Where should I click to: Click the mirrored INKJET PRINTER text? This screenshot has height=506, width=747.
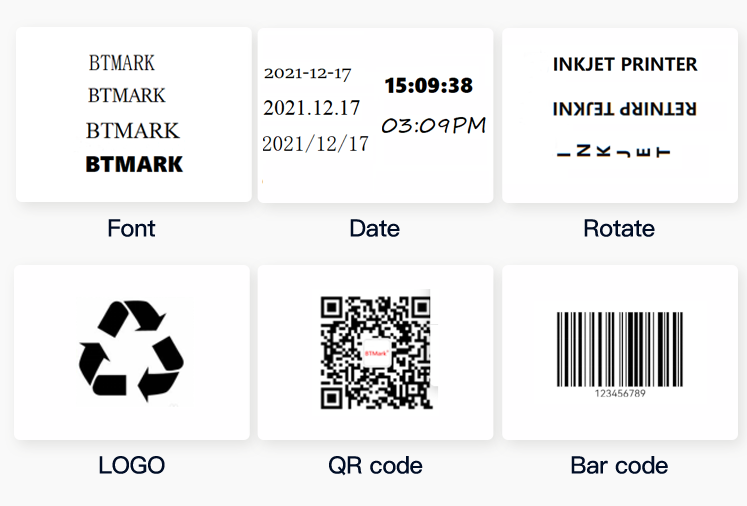pyautogui.click(x=625, y=109)
